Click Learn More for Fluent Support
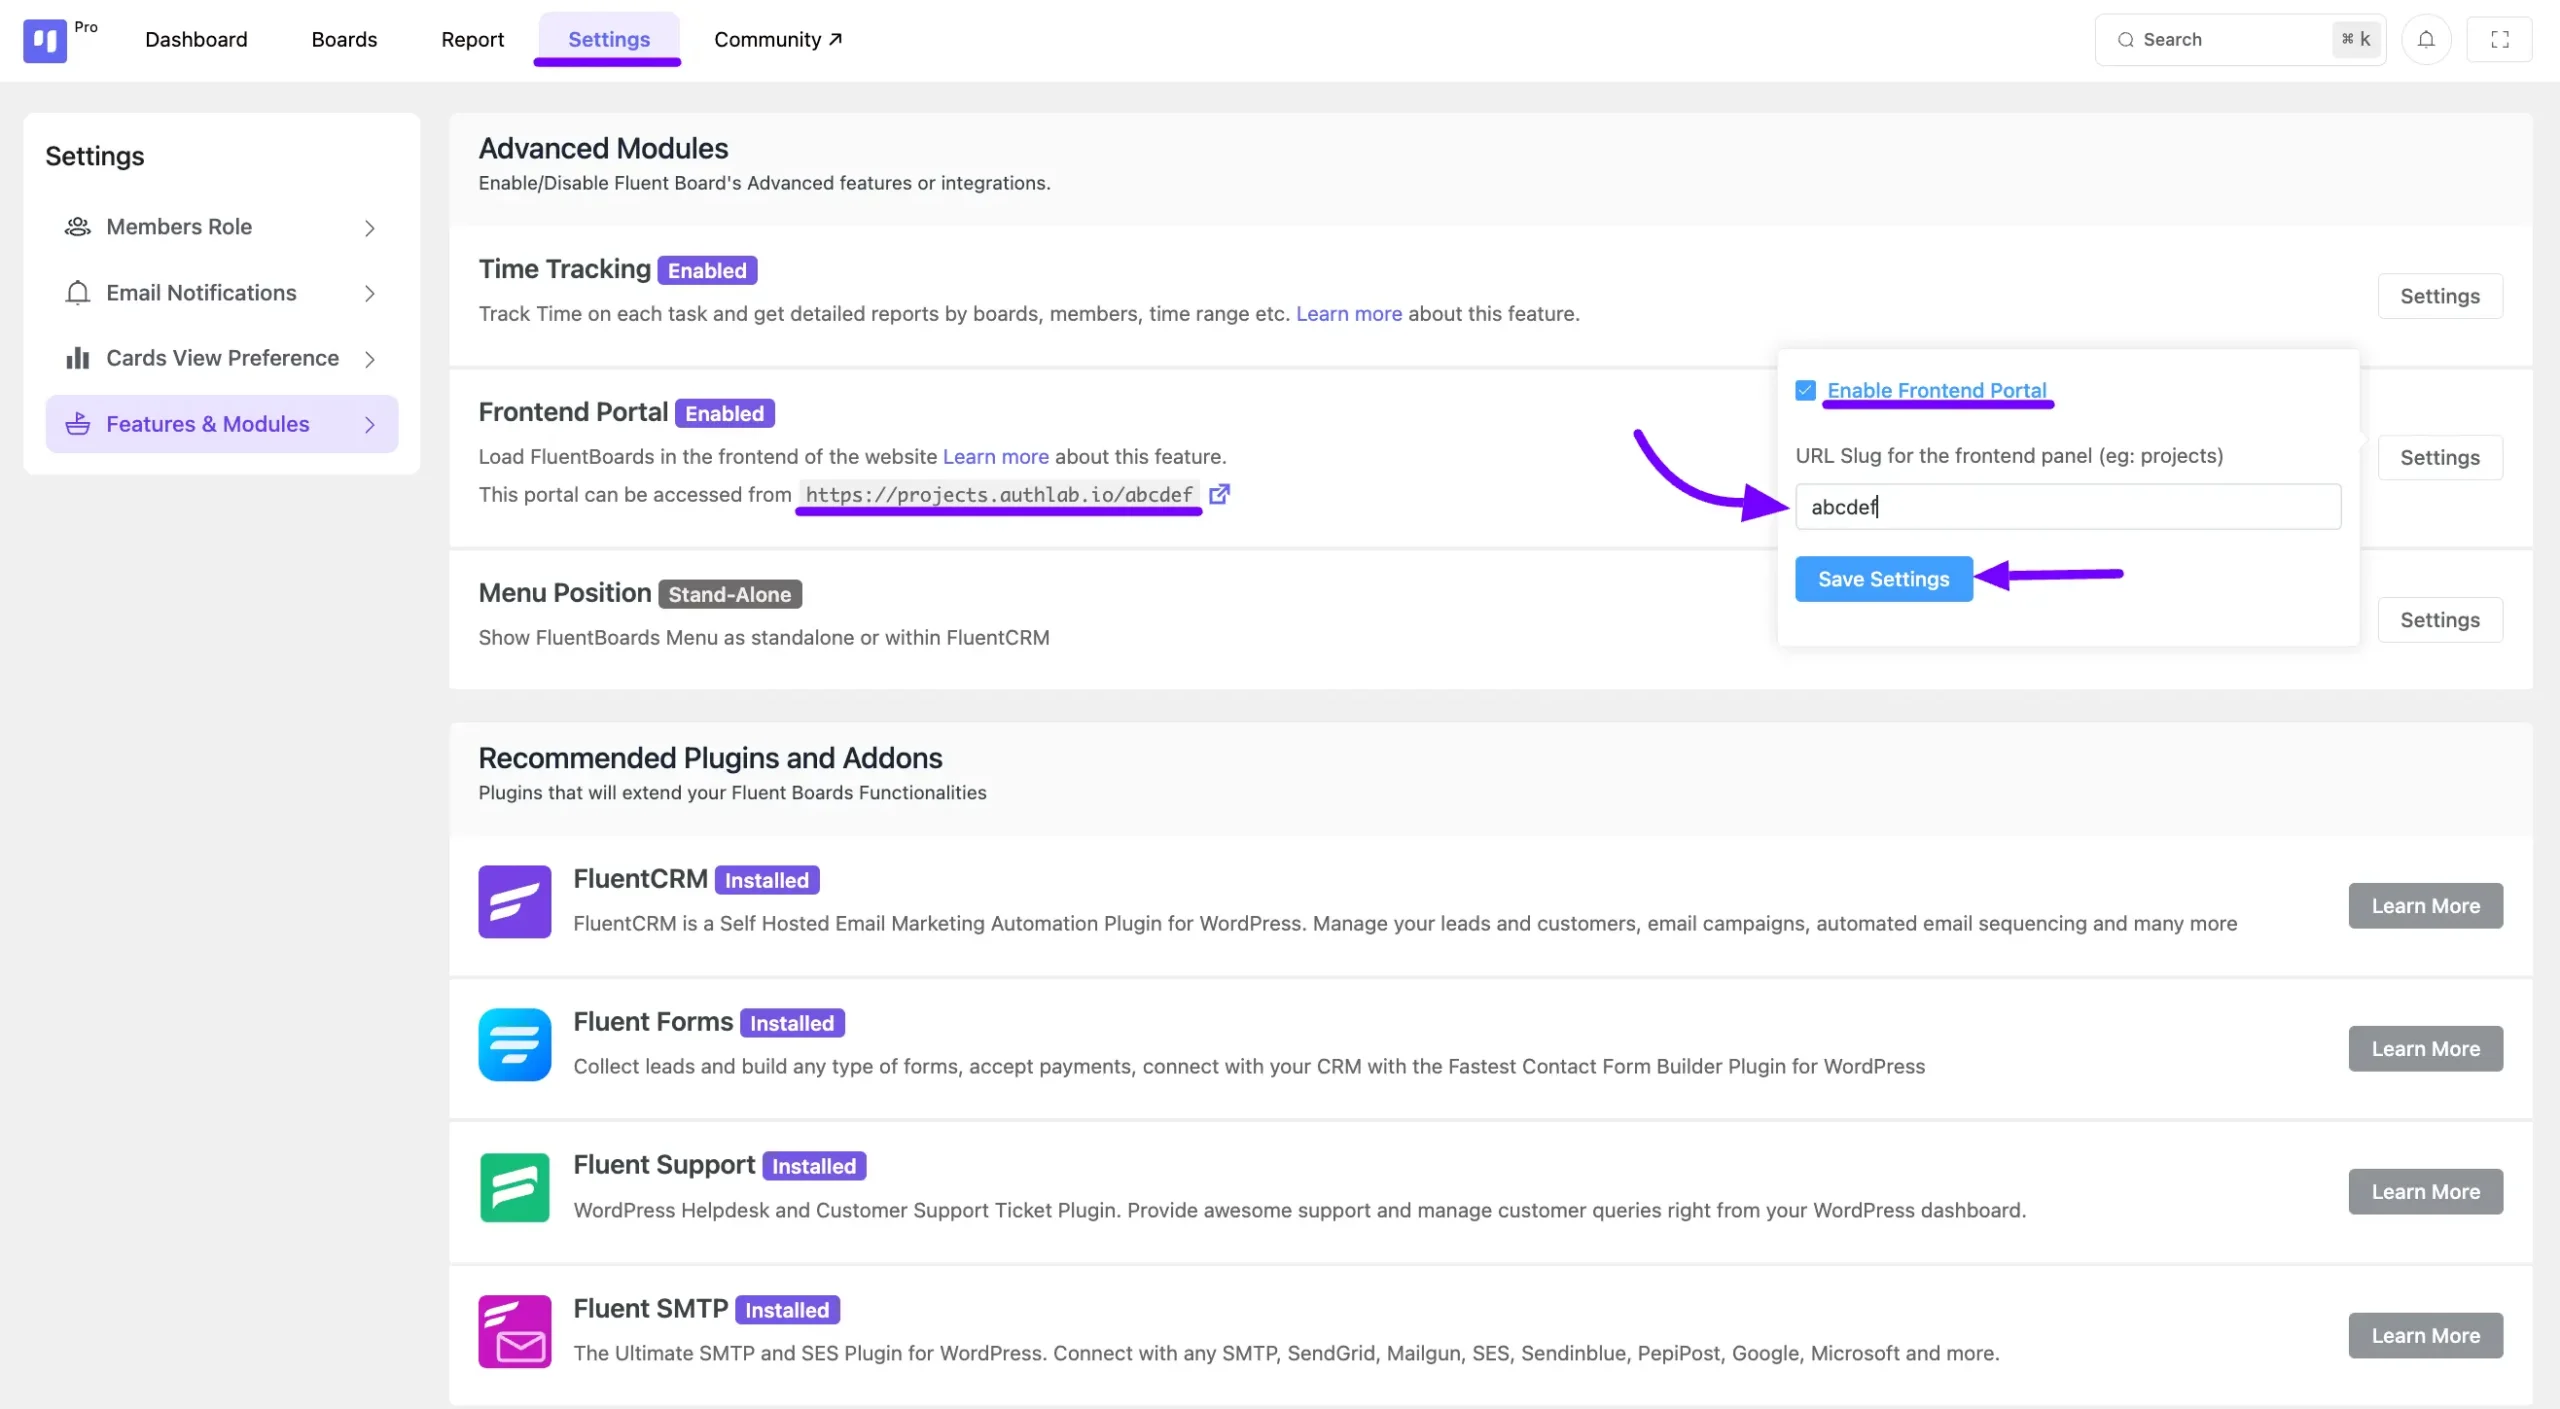Viewport: 2560px width, 1409px height. pyautogui.click(x=2425, y=1192)
